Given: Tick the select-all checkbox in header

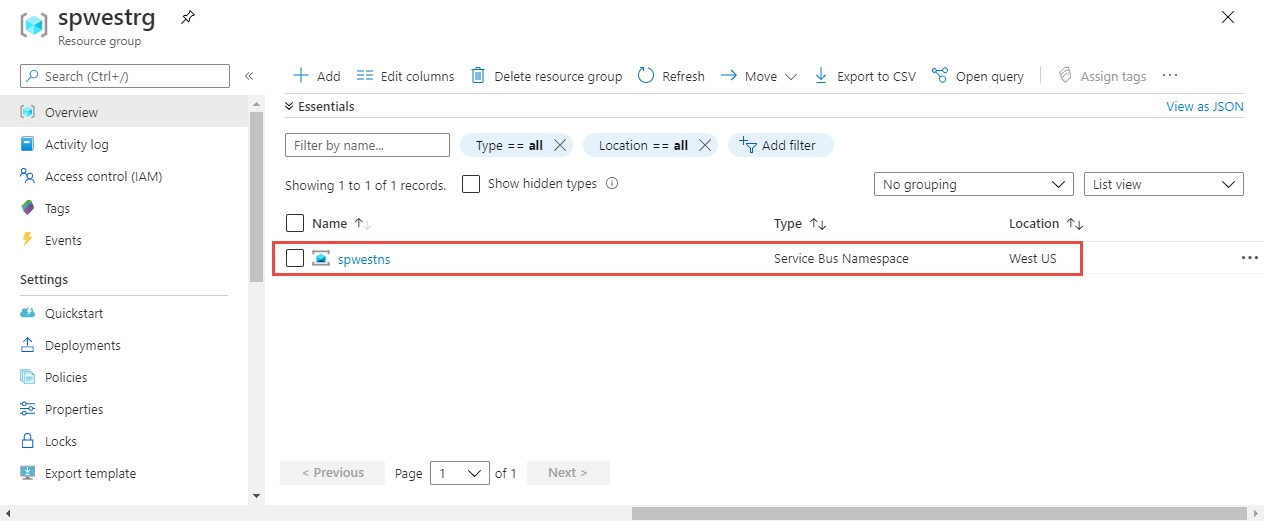Looking at the screenshot, I should coord(295,223).
